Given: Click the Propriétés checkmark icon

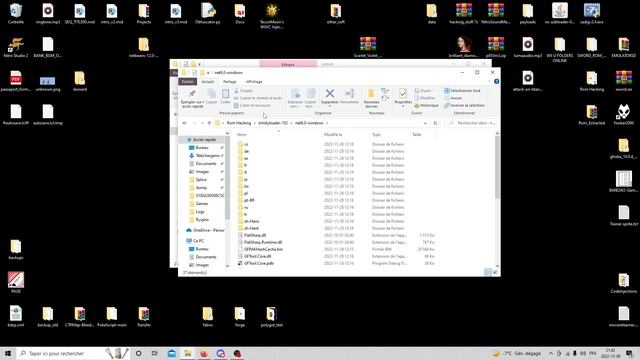Looking at the screenshot, I should point(403,93).
